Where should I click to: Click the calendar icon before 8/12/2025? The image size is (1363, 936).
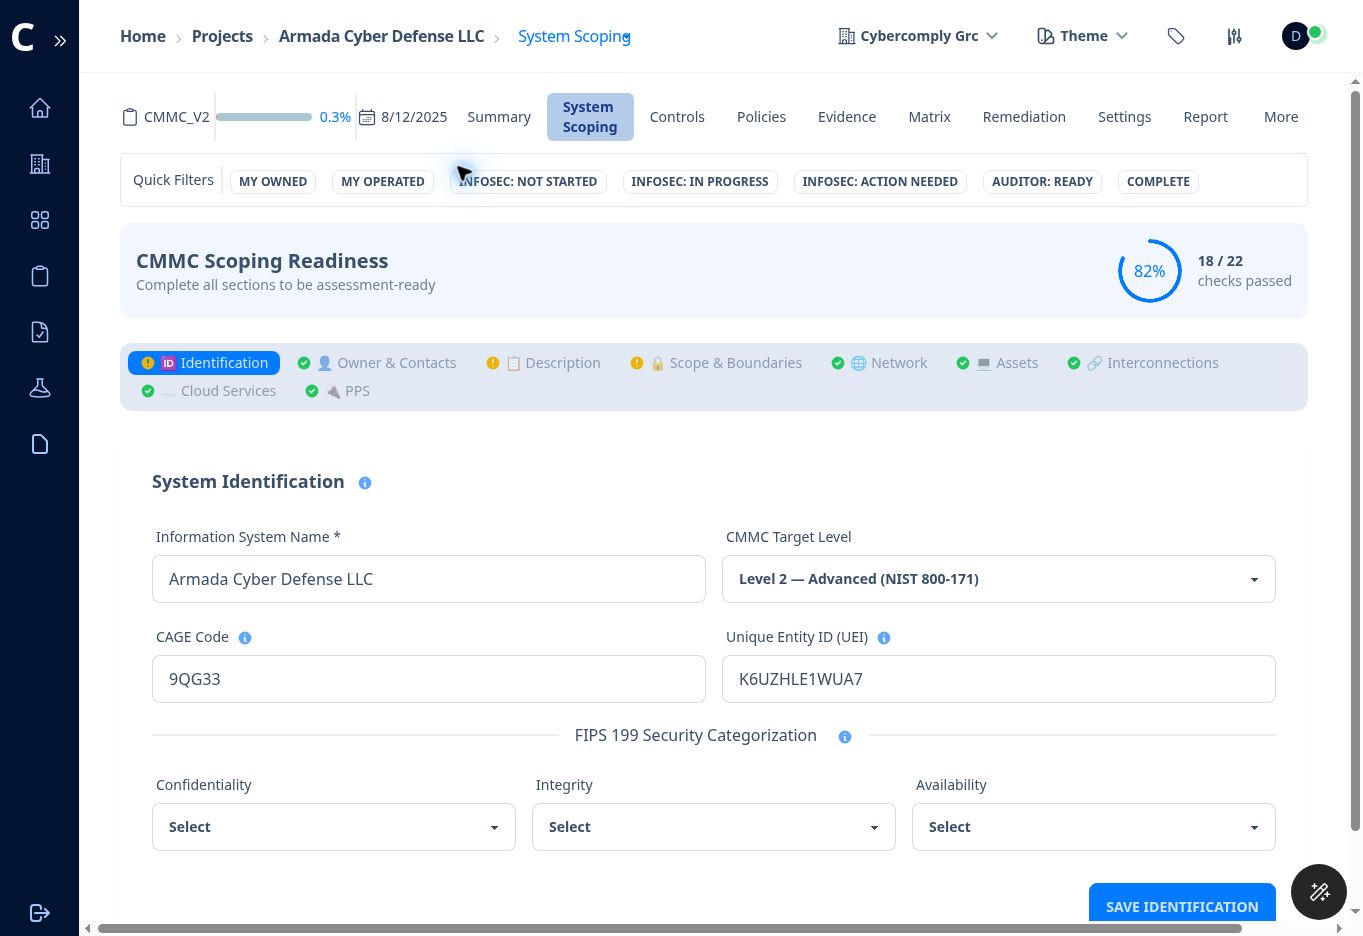point(367,117)
